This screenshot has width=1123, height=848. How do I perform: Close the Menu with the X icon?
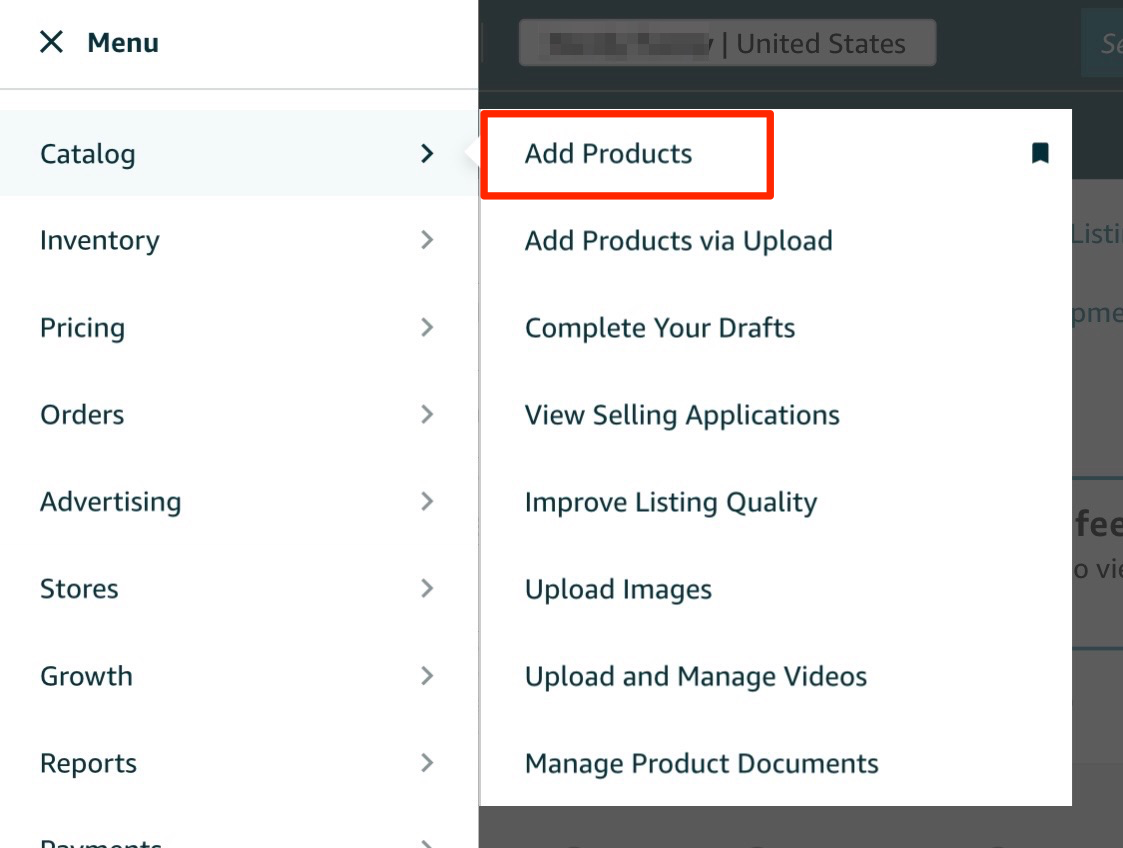[49, 42]
